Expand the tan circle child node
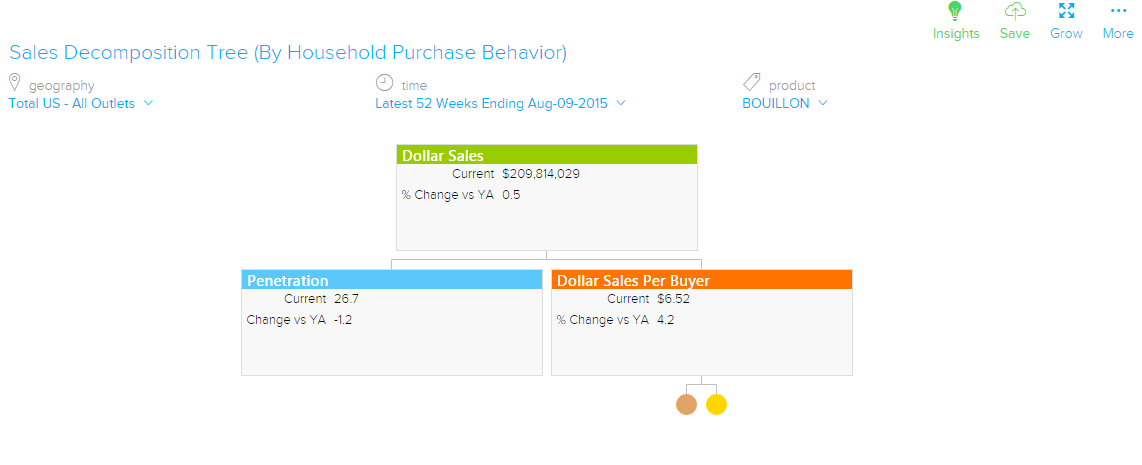This screenshot has height=465, width=1142. click(x=686, y=404)
